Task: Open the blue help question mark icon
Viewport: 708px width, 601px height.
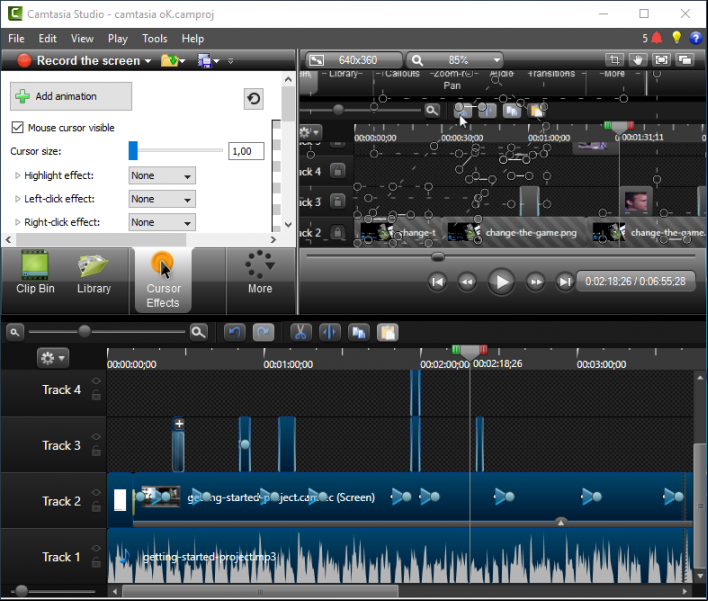Action: [696, 38]
